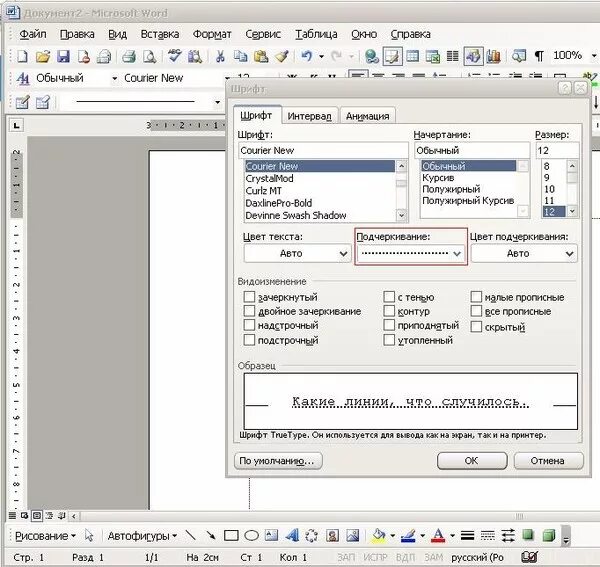Insert hyperlink globe icon

(x=371, y=57)
